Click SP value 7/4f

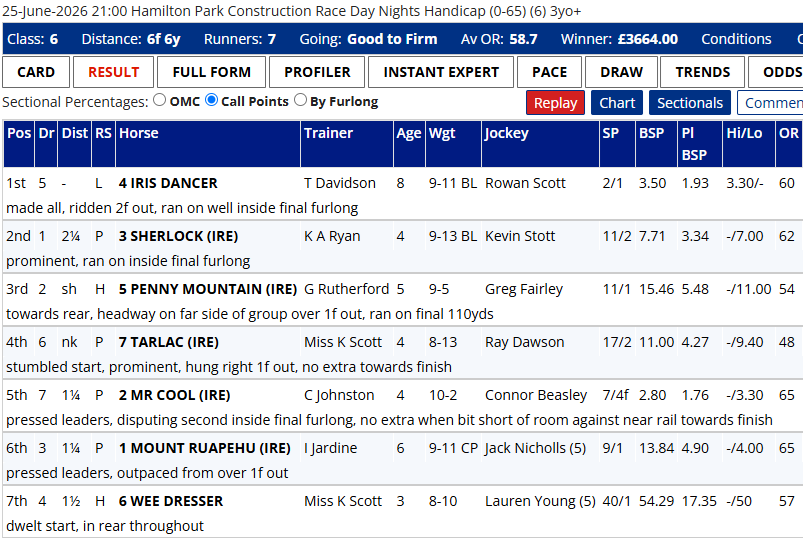616,395
